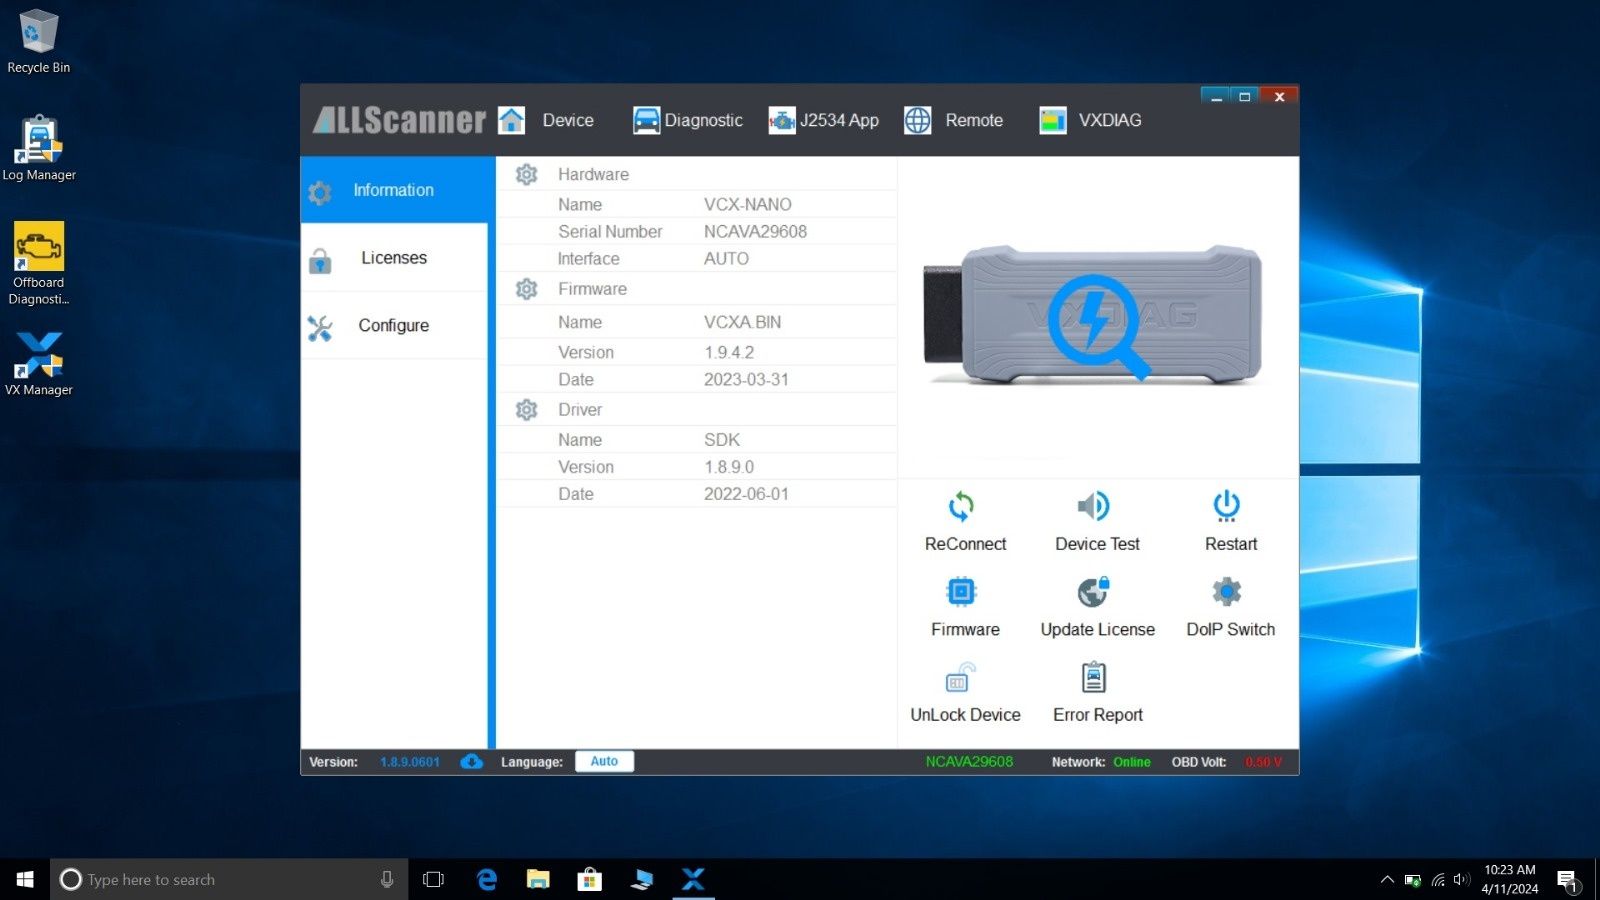The image size is (1600, 900).
Task: Click the UnLock Device icon
Action: [961, 678]
